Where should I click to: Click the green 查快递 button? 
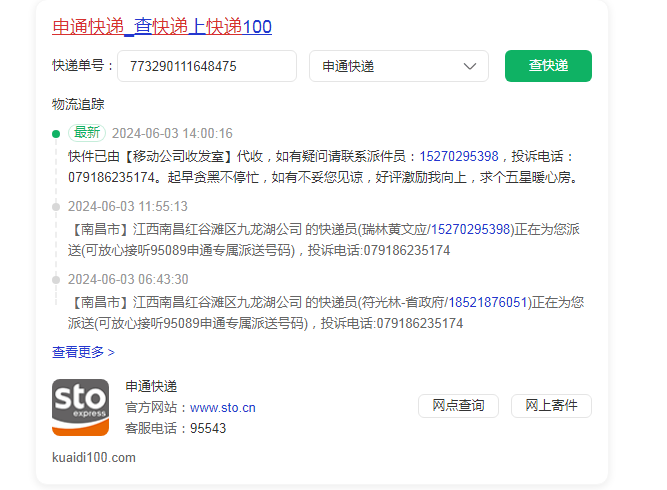(x=548, y=66)
